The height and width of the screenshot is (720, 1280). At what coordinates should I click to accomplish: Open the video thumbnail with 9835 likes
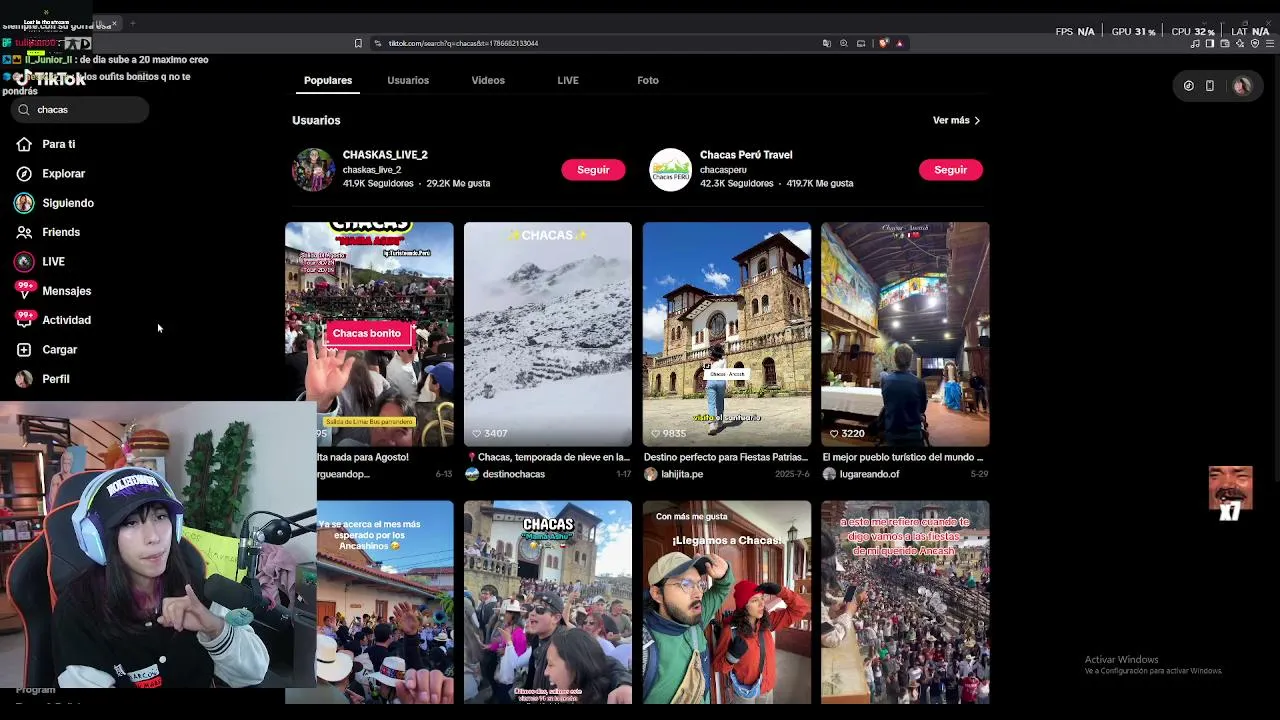tap(727, 334)
